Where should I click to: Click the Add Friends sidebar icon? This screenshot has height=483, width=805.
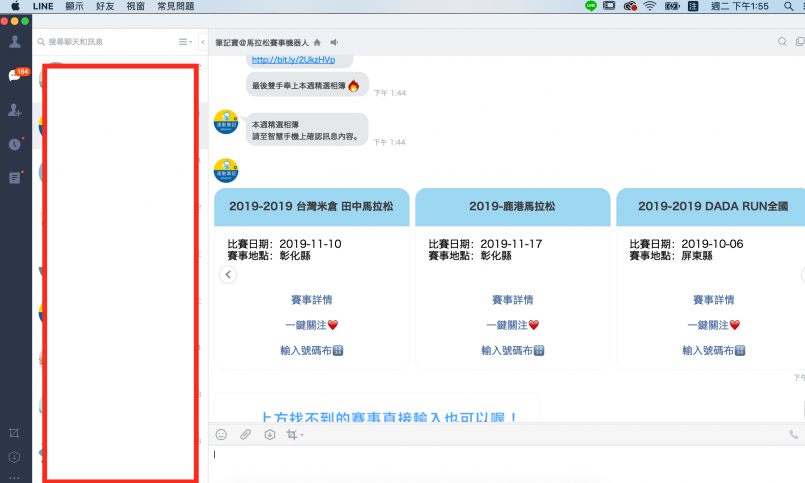click(x=14, y=110)
